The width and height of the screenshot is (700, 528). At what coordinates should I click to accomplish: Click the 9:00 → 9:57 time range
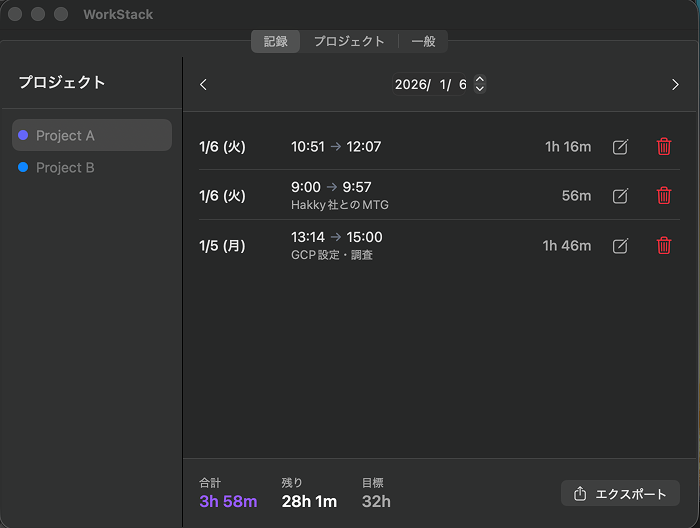point(331,187)
